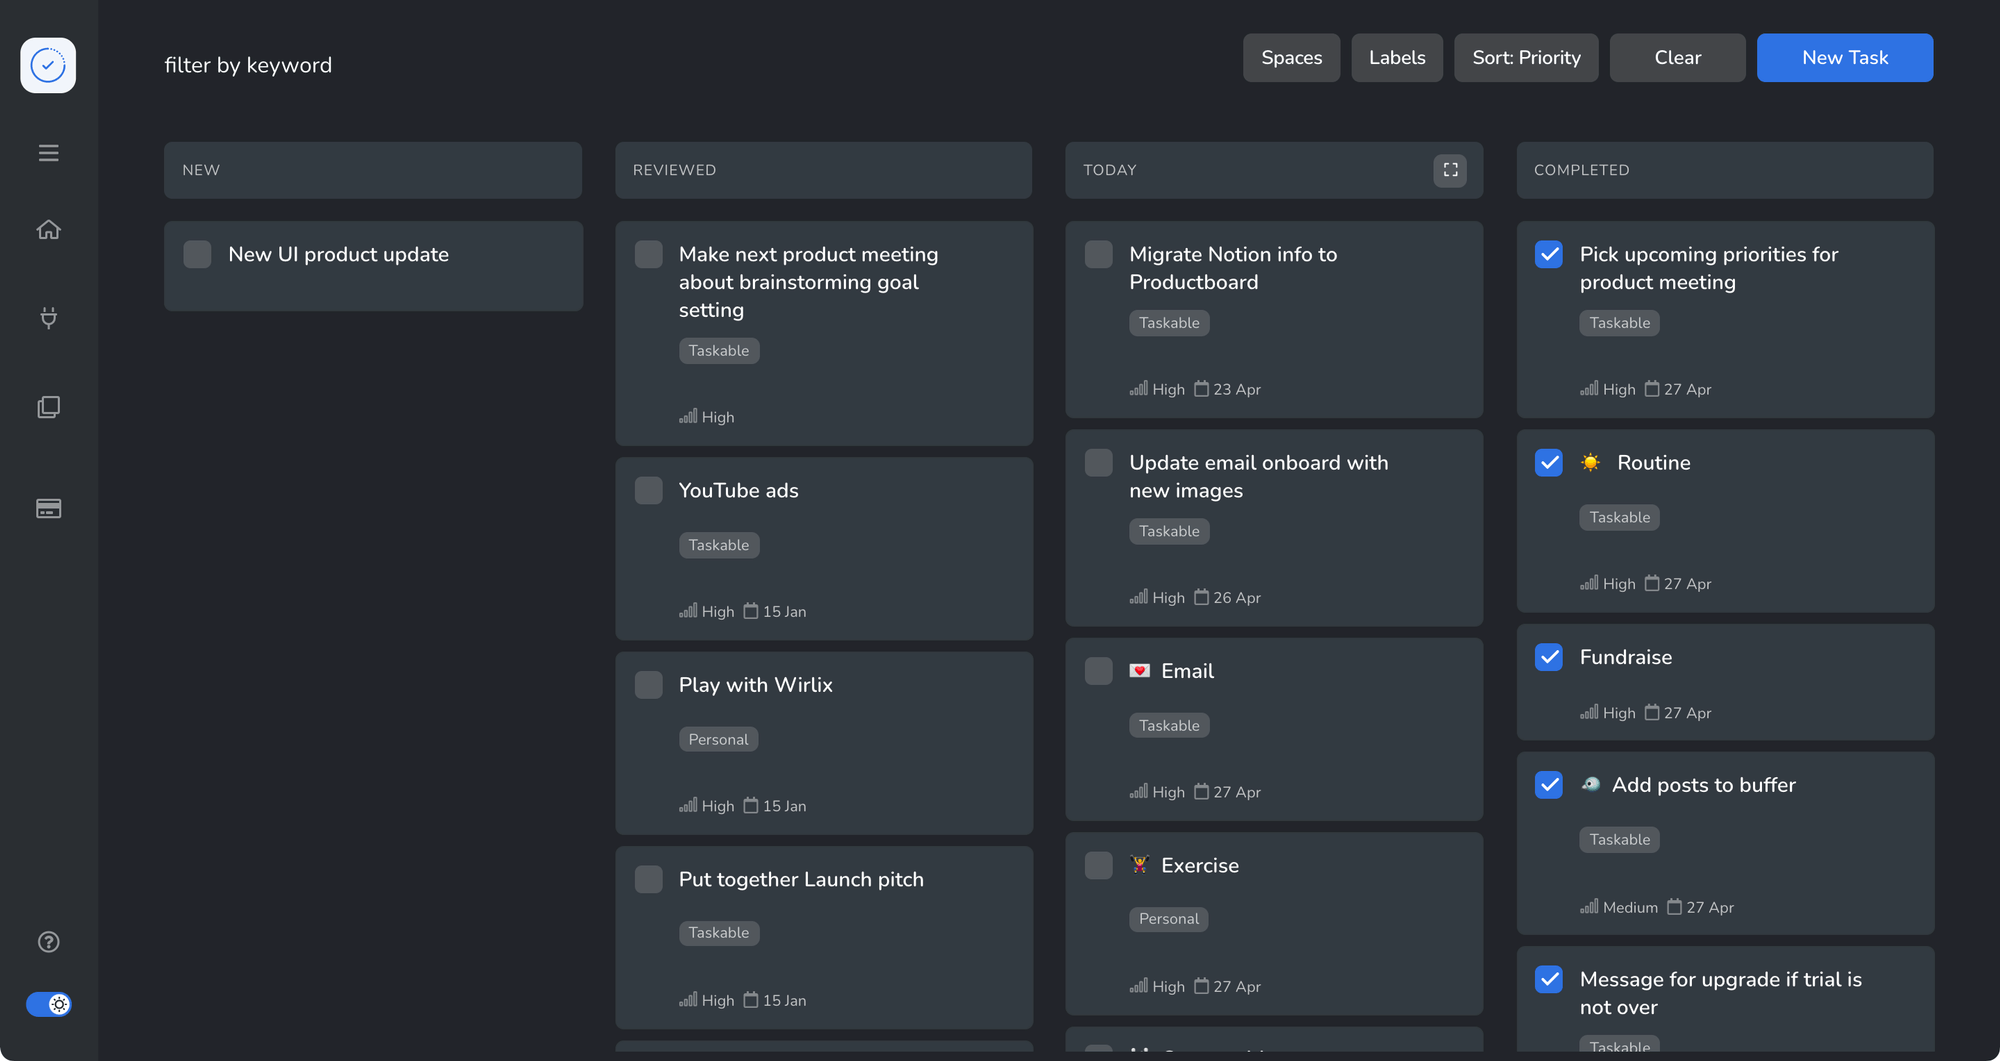Open integrations via the plug icon
2000x1061 pixels.
48,318
